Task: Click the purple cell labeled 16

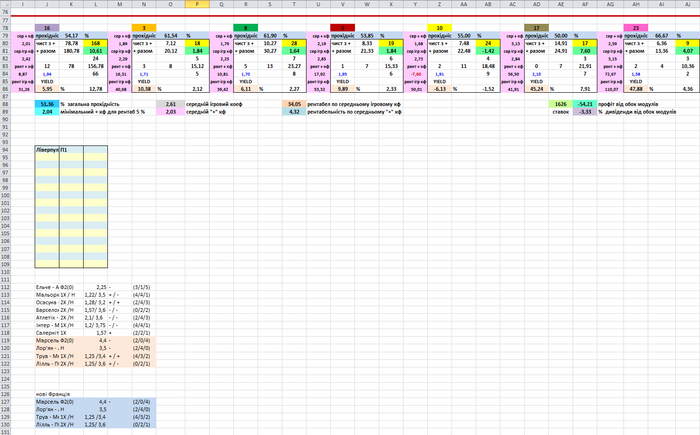Action: [47, 28]
